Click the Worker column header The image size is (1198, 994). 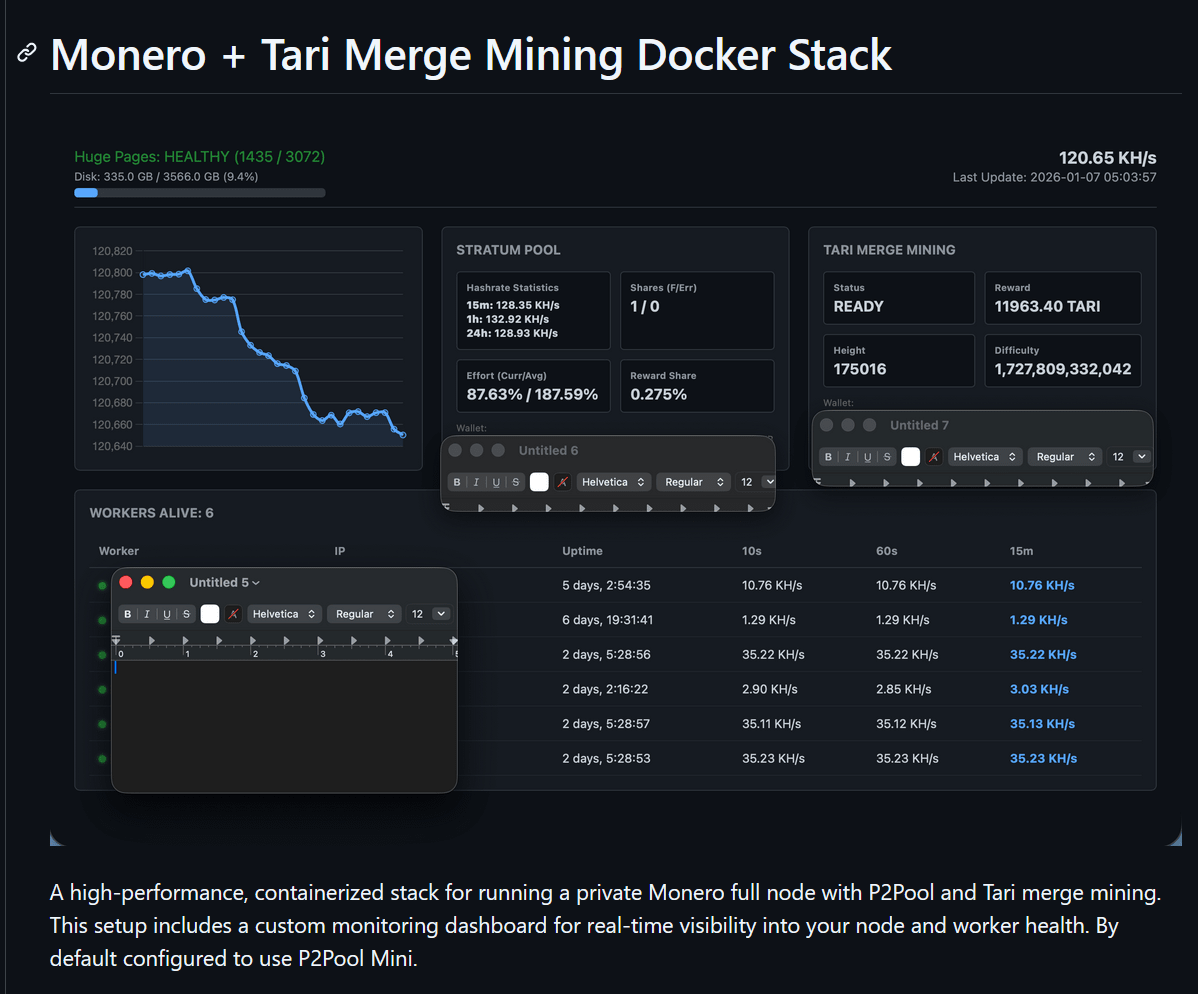(118, 551)
